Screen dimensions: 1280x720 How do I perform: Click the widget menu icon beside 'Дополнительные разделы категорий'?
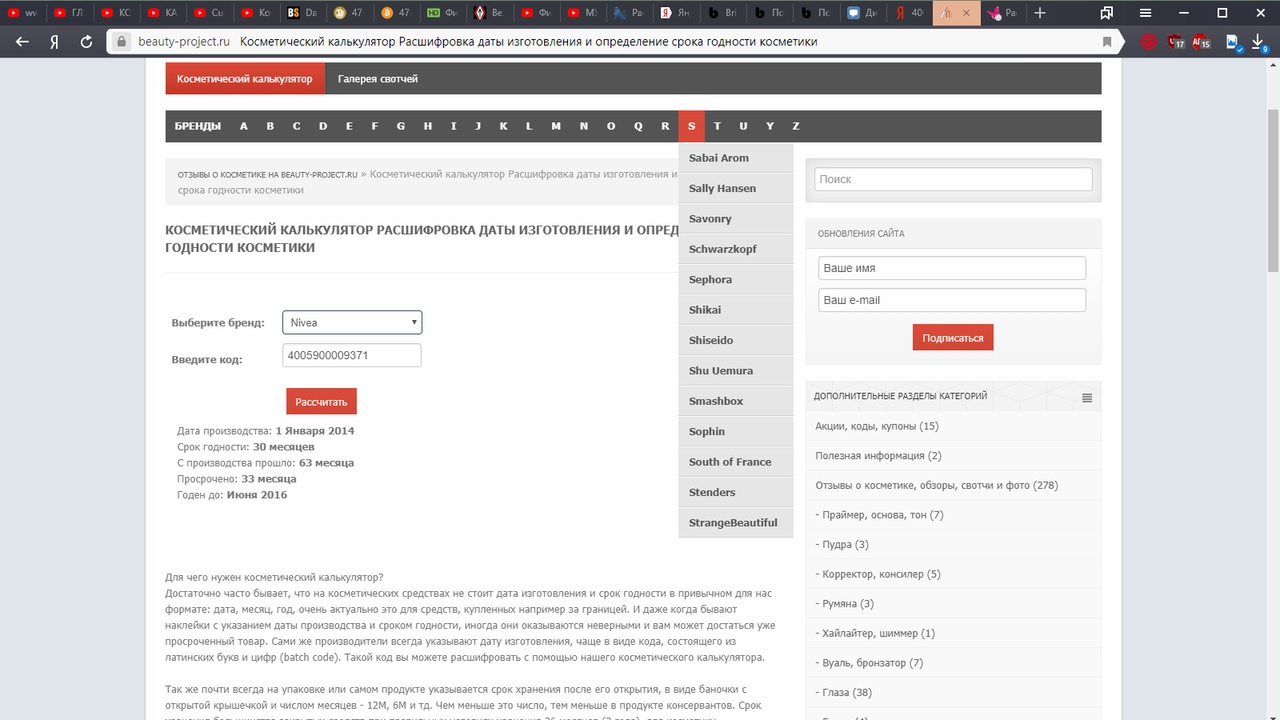tap(1087, 398)
